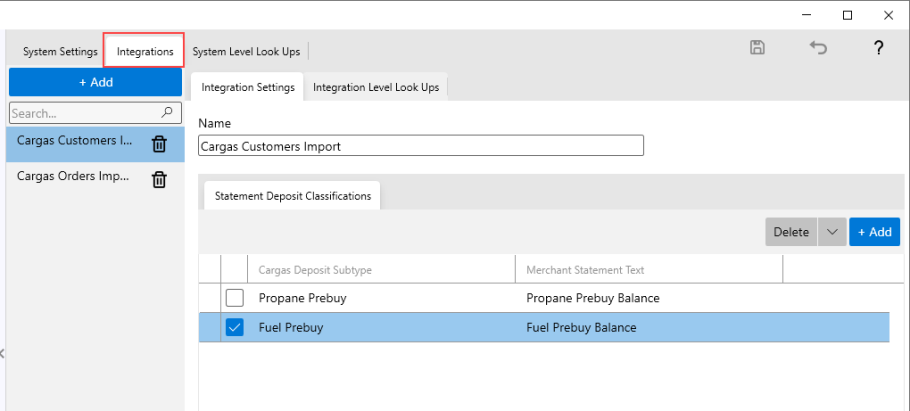Delete the Cargas Customers Import integration via trash icon
Viewport: 910px width, 411px height.
(159, 144)
